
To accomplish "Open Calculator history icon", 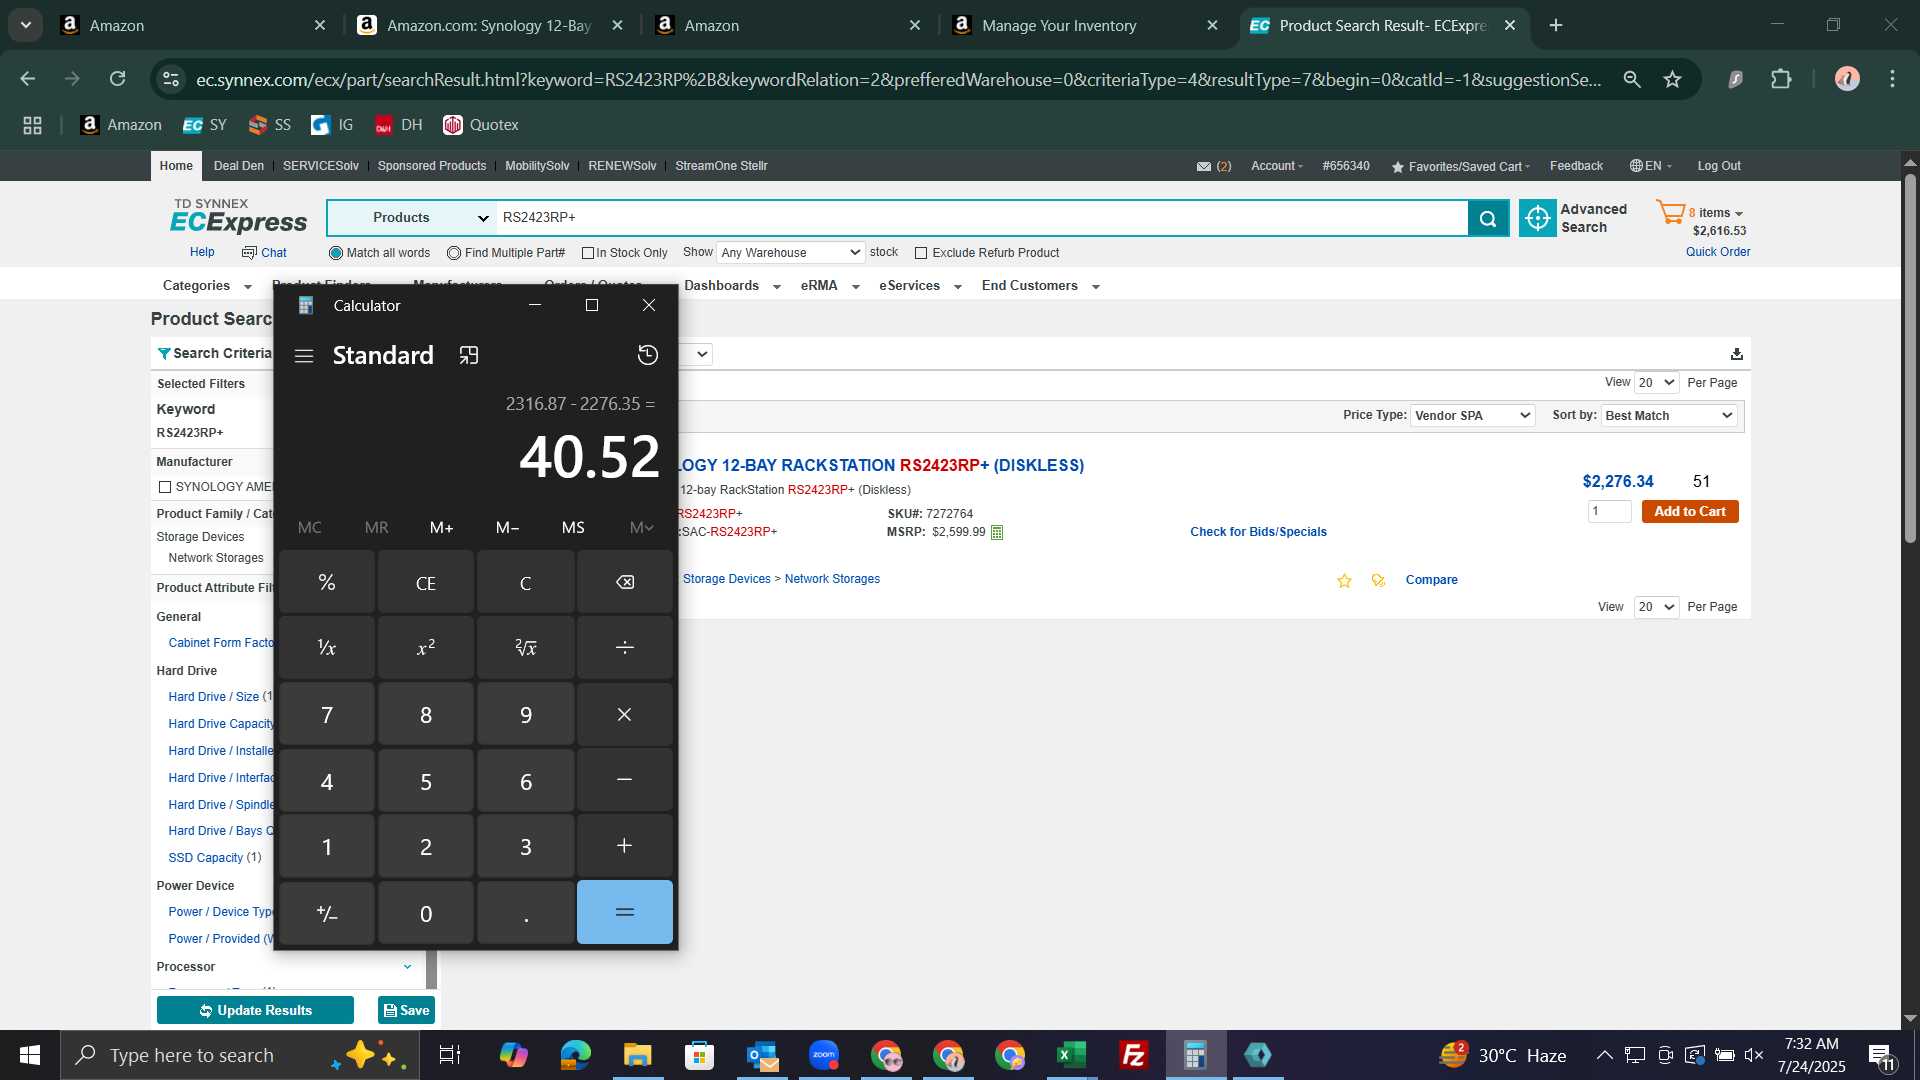I will coord(647,355).
